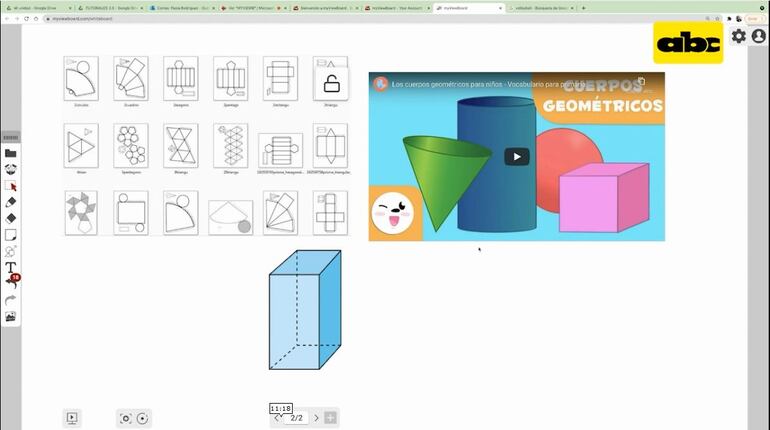Toggle the lock icon on net image
The height and width of the screenshot is (430, 770).
[x=332, y=83]
